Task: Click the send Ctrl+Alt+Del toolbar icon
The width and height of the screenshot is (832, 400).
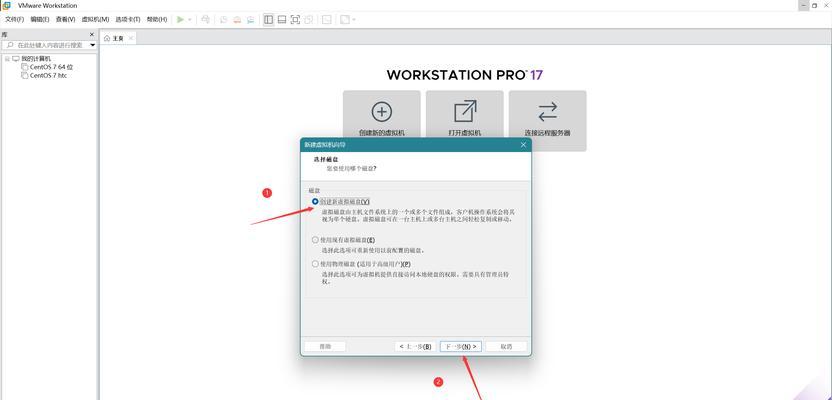Action: click(x=205, y=20)
